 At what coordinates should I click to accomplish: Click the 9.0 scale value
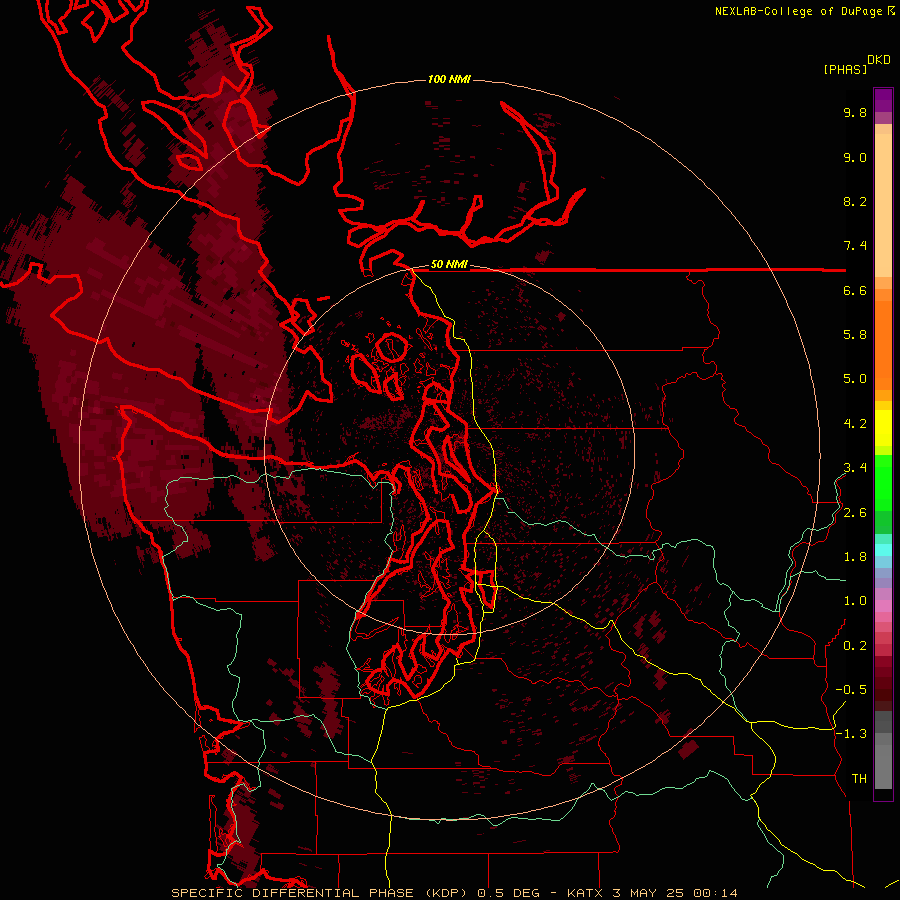coord(855,157)
